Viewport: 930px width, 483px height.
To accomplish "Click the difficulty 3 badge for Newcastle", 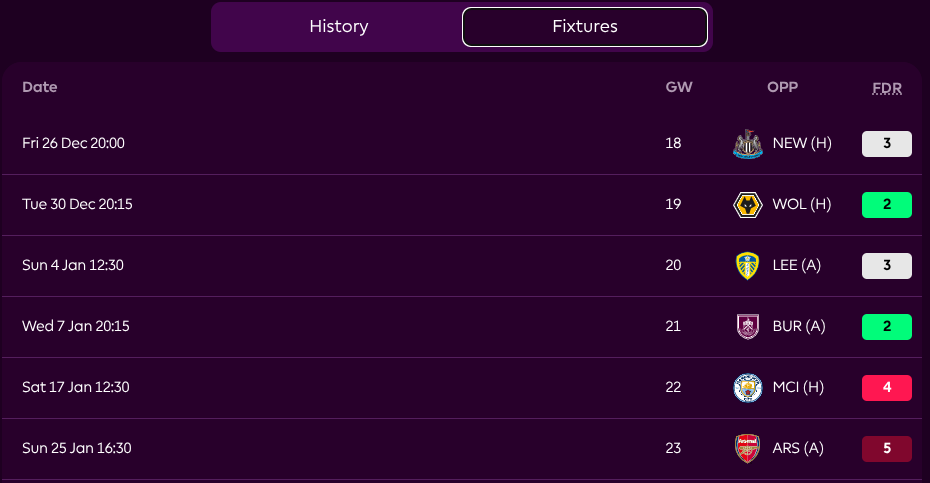I will (x=886, y=144).
